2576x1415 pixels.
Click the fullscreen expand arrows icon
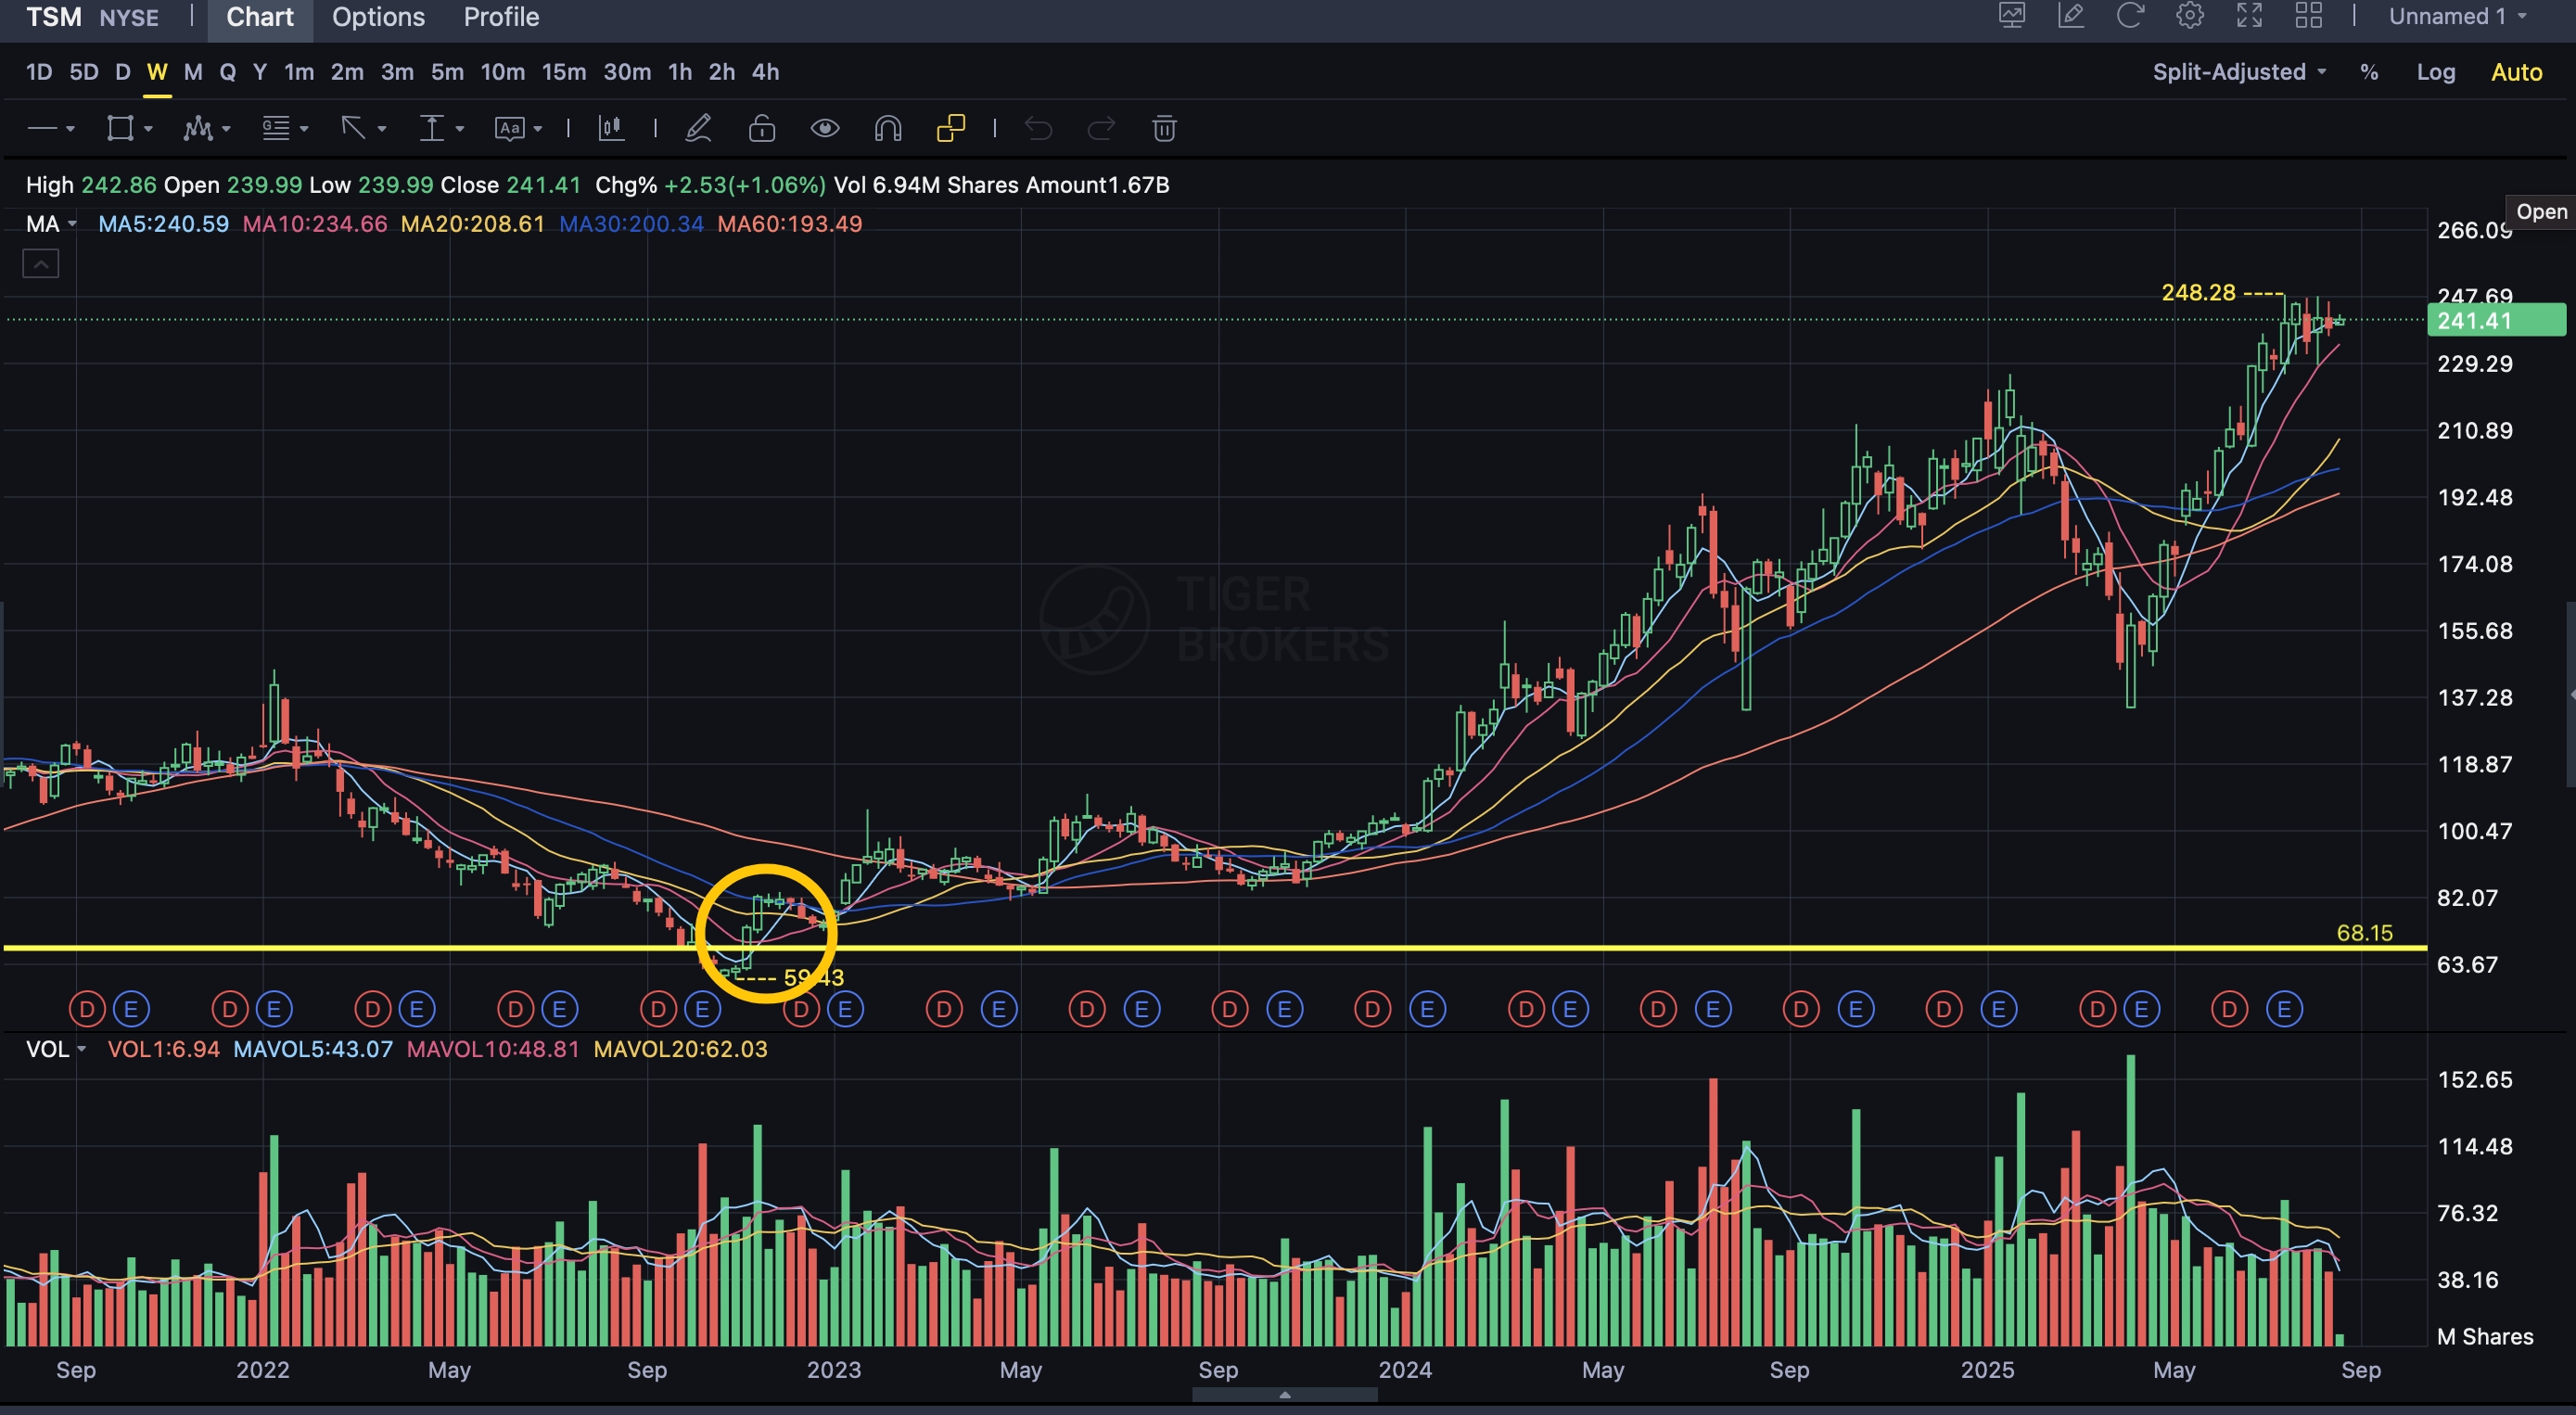tap(2249, 16)
